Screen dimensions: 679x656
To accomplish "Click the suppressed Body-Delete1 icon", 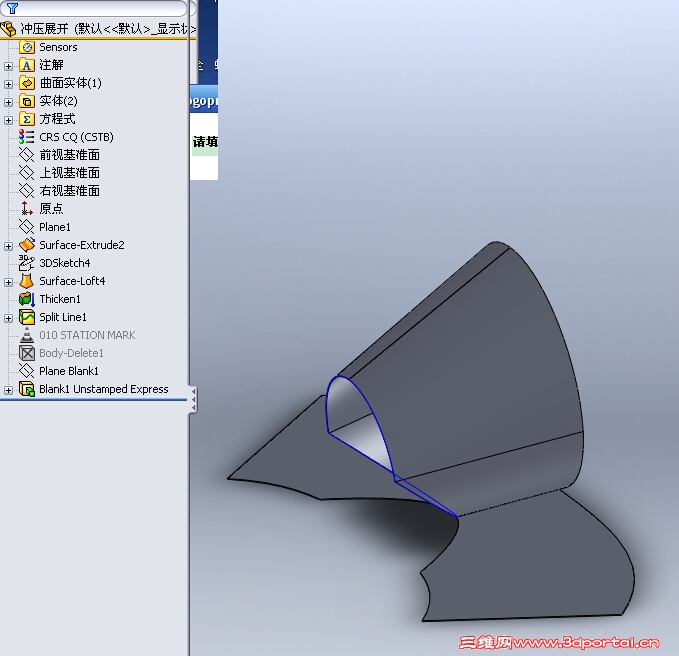I will point(27,353).
